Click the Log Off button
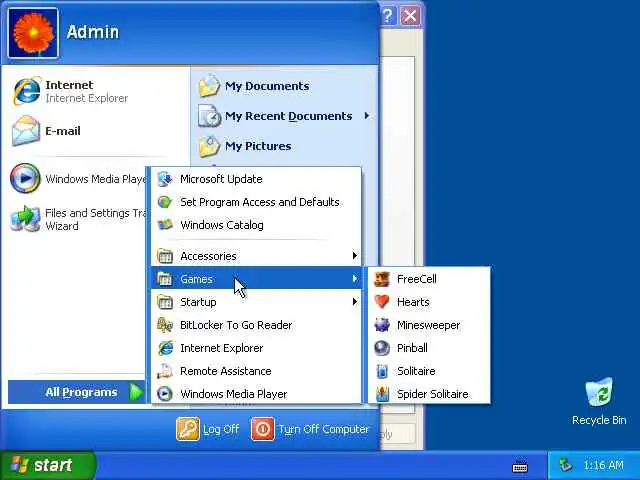640x480 pixels. pyautogui.click(x=208, y=429)
